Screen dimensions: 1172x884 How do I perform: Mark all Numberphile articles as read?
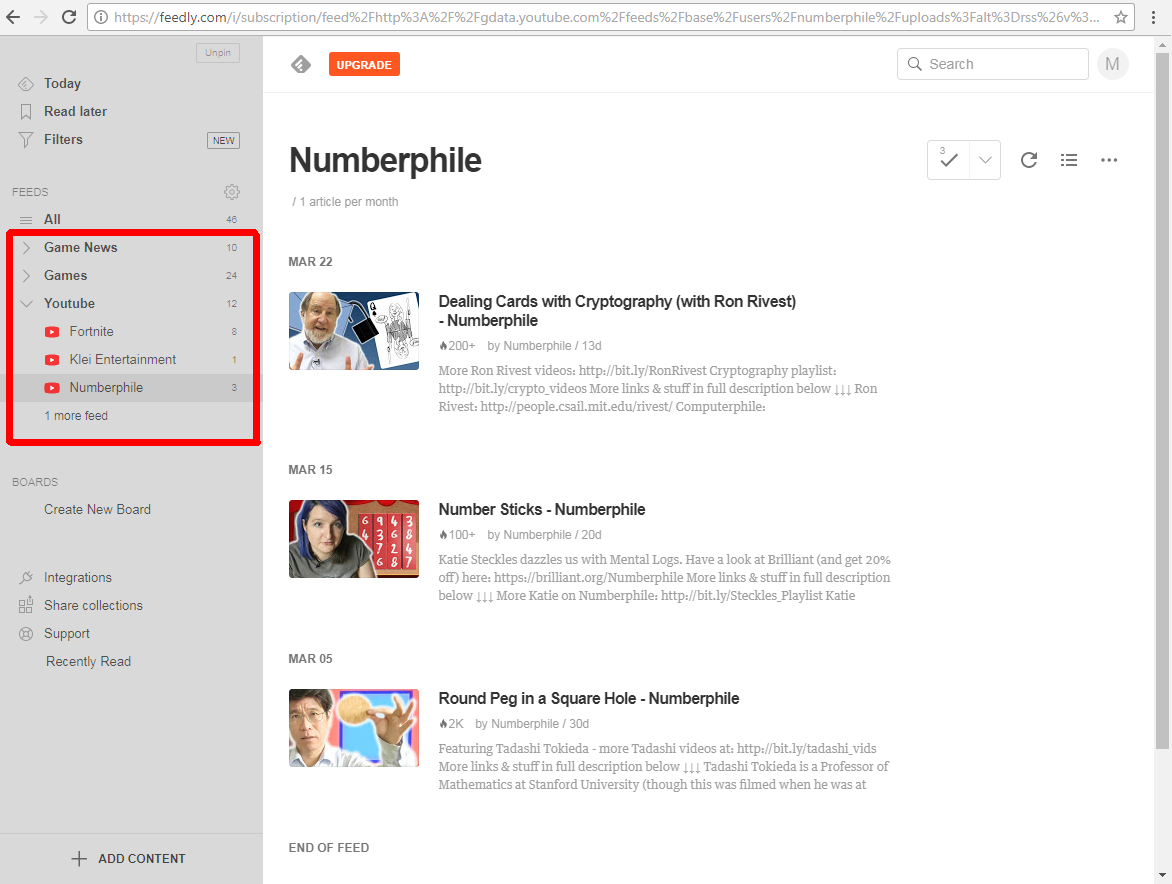coord(949,160)
